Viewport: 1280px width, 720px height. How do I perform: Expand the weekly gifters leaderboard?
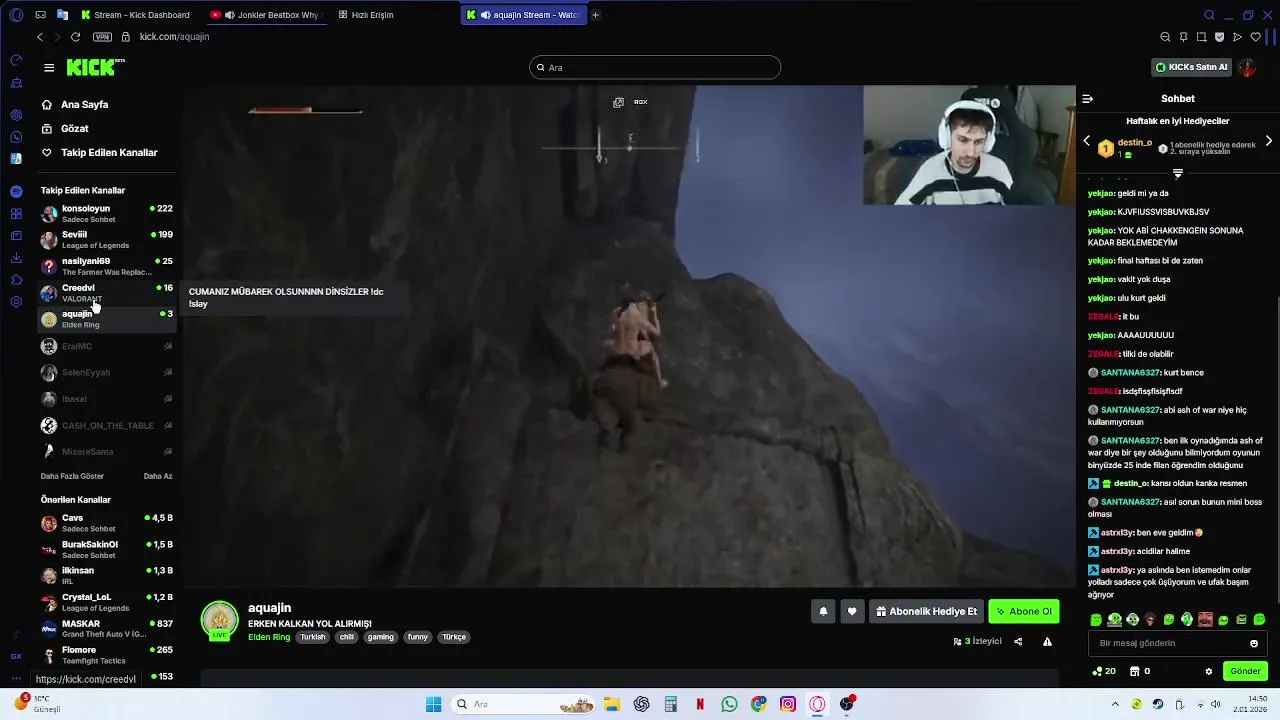click(x=1177, y=174)
